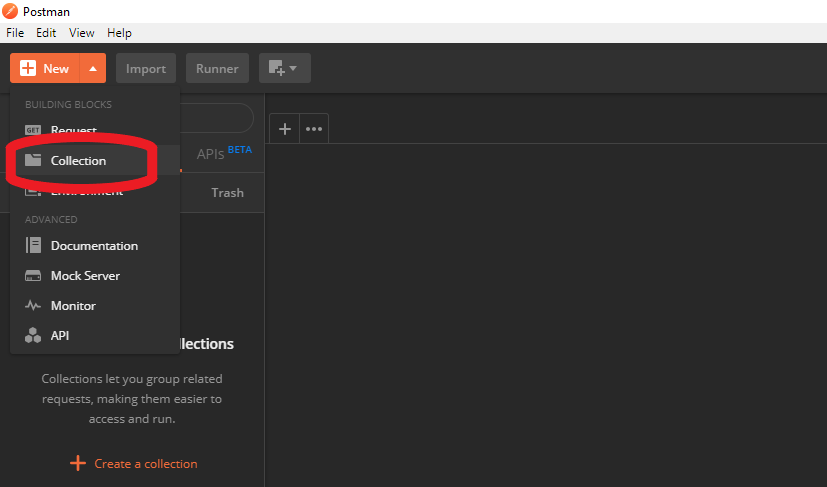
Task: Open the Edit menu
Action: [46, 33]
